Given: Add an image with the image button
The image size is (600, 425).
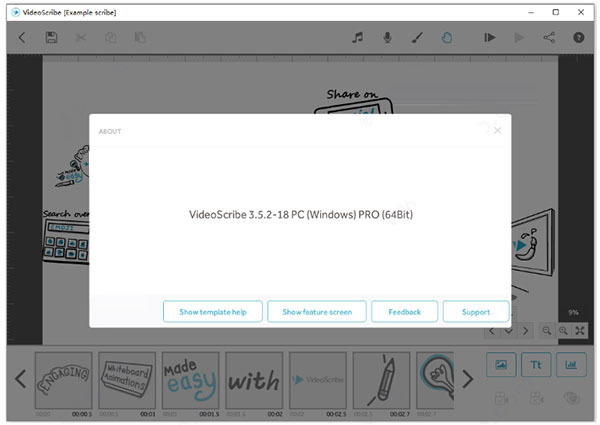Looking at the screenshot, I should pyautogui.click(x=501, y=365).
